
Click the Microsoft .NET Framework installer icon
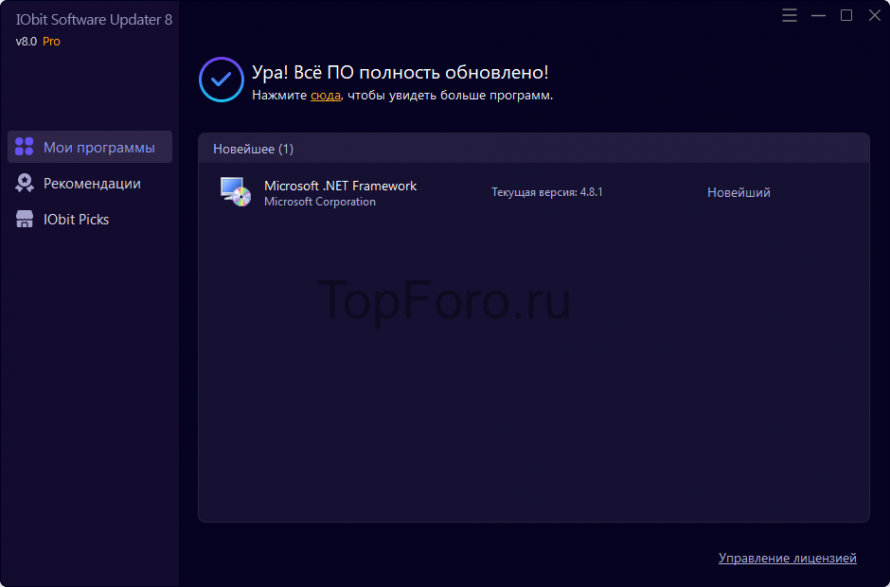pyautogui.click(x=236, y=192)
